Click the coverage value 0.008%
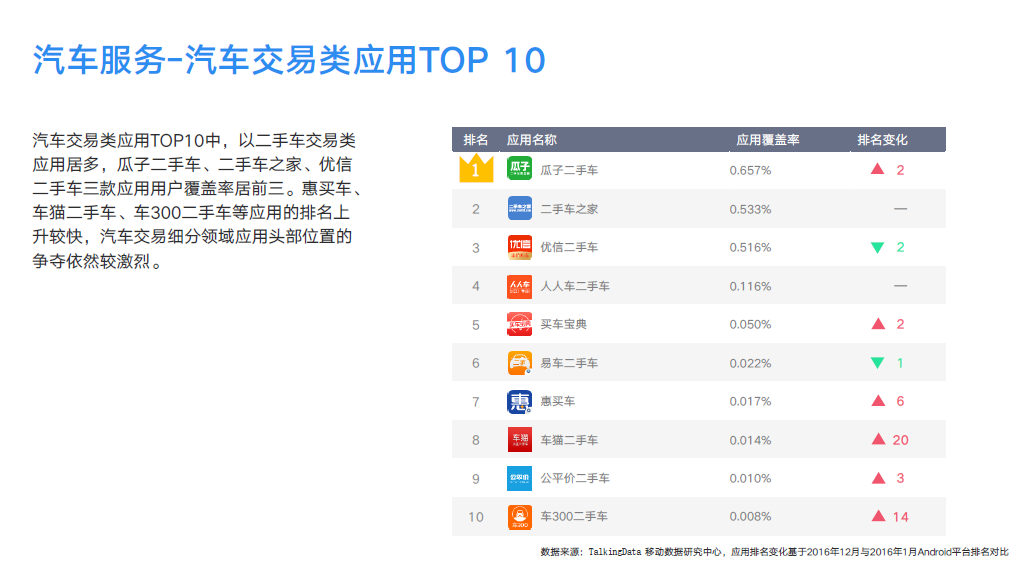Viewport: 1018px width, 562px height. tap(750, 517)
